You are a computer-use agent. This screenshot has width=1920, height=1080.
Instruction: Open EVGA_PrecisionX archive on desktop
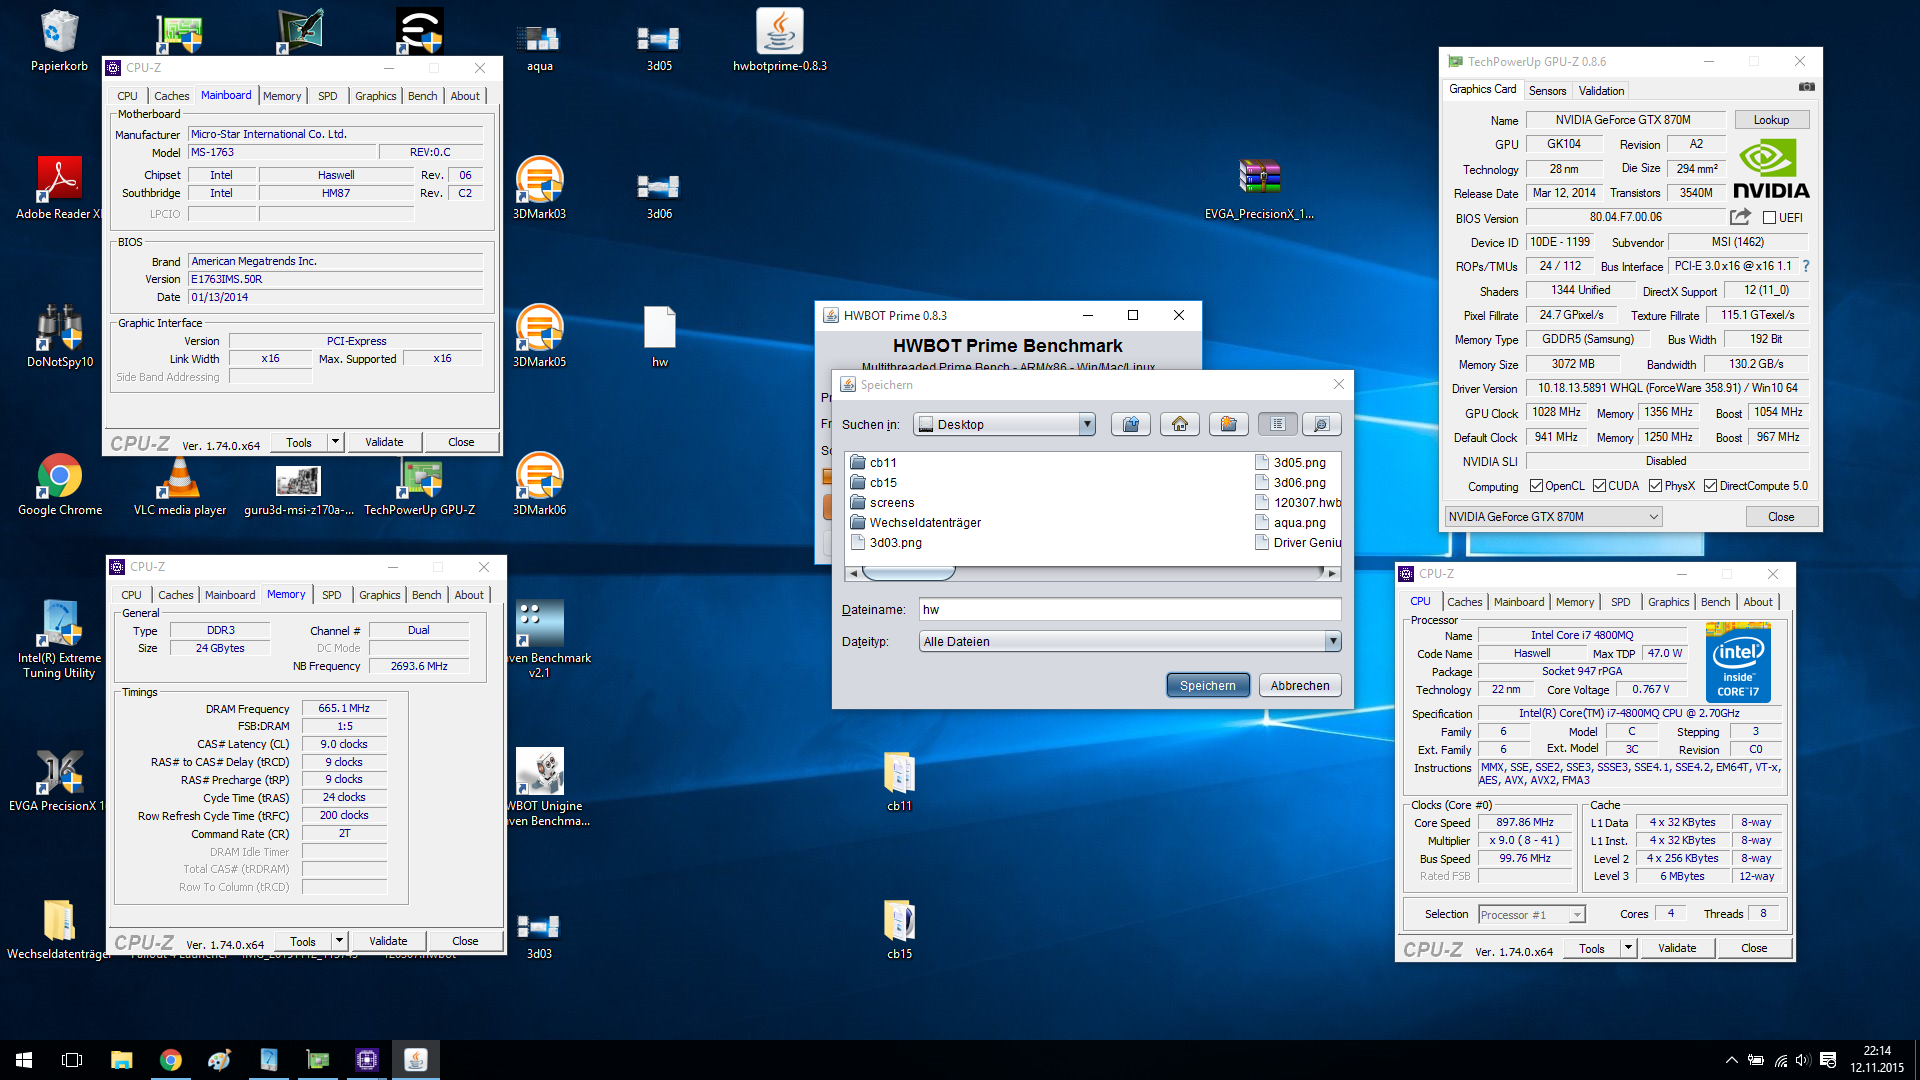1260,188
